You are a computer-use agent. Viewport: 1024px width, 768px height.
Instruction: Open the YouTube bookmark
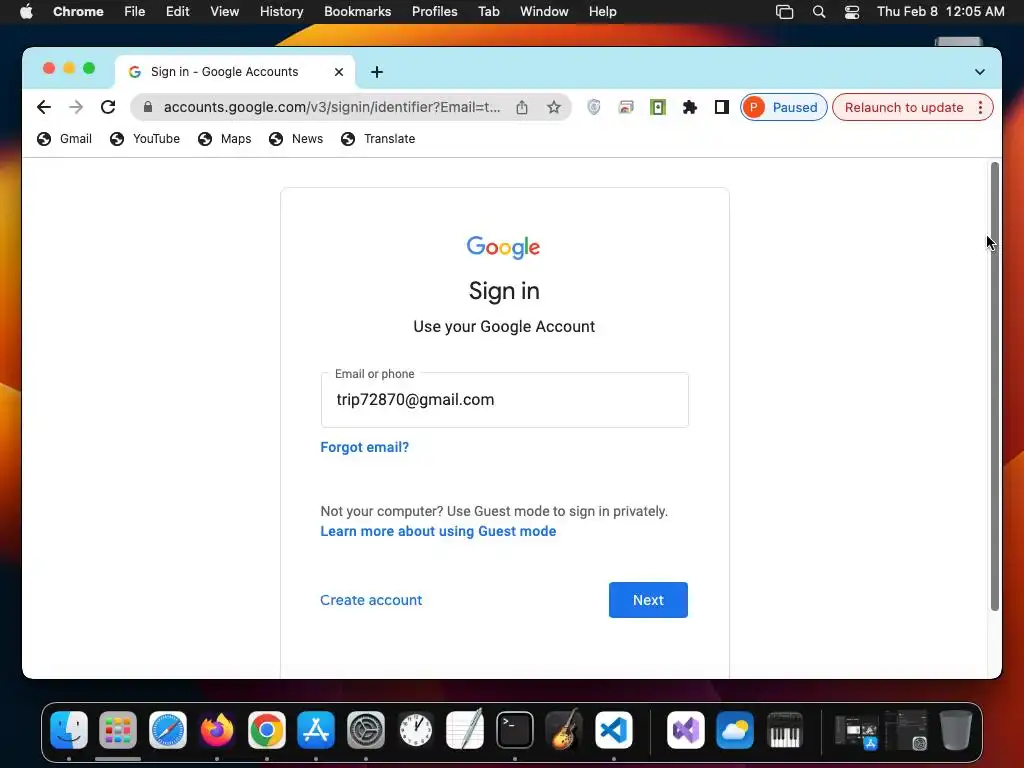(145, 138)
